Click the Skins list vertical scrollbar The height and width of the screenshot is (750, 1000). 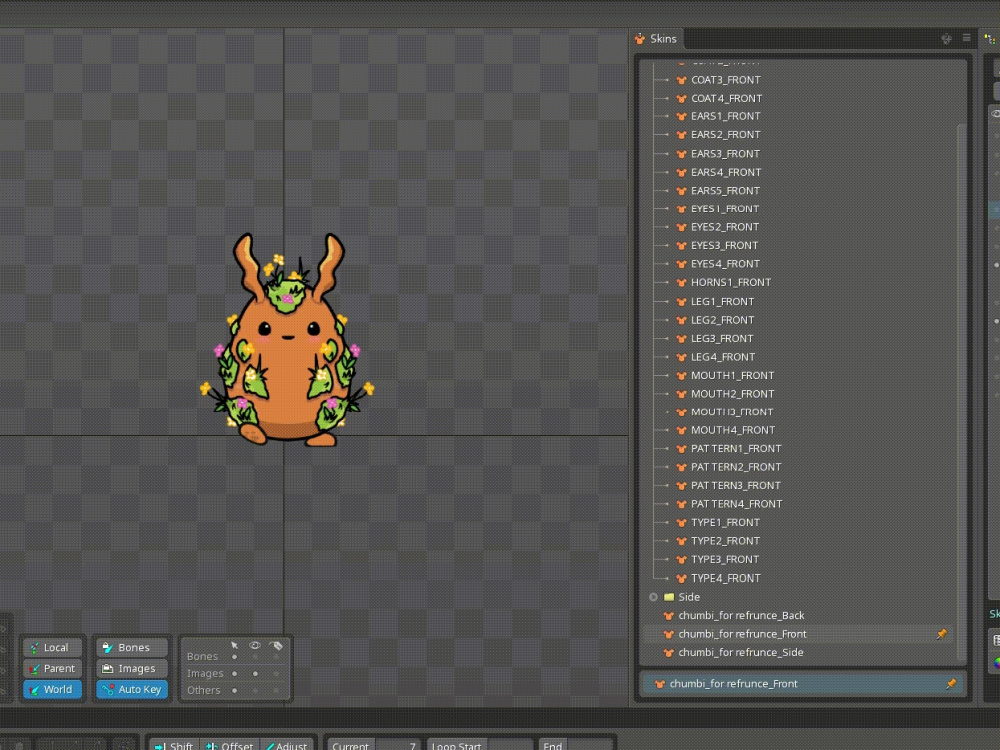tap(962, 392)
